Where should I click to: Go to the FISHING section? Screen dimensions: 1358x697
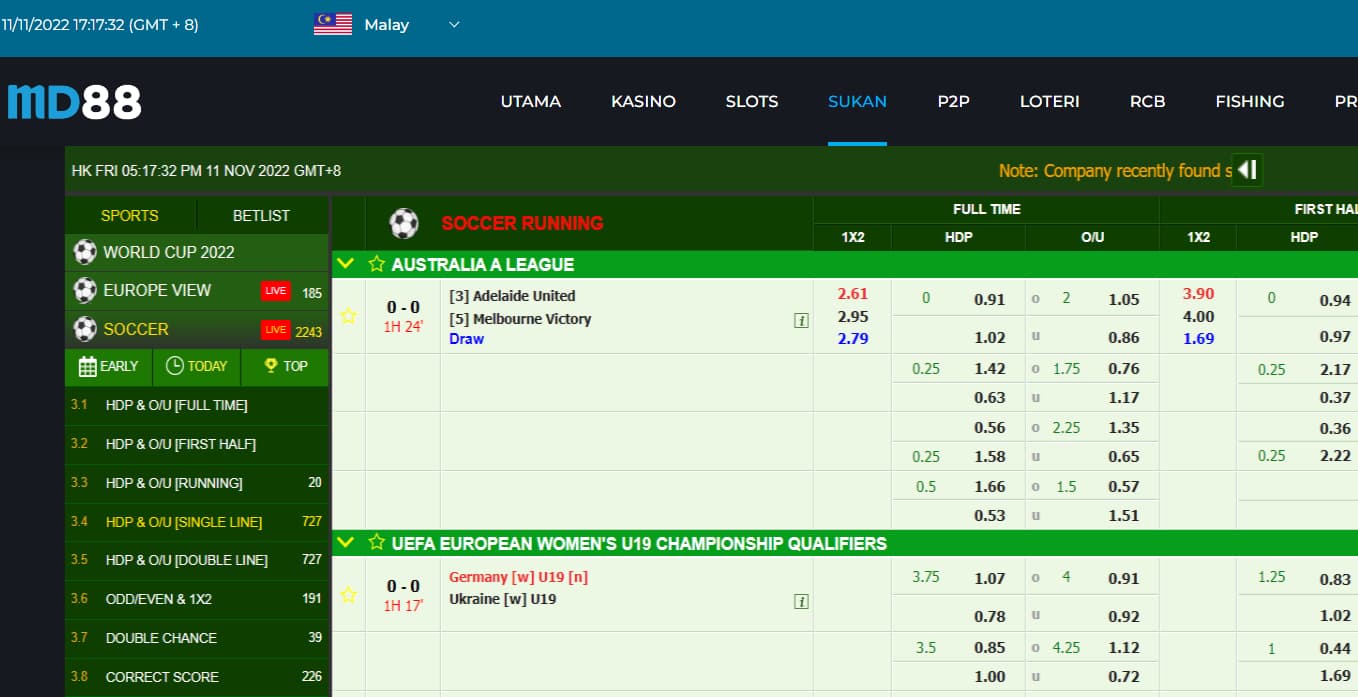[1249, 101]
